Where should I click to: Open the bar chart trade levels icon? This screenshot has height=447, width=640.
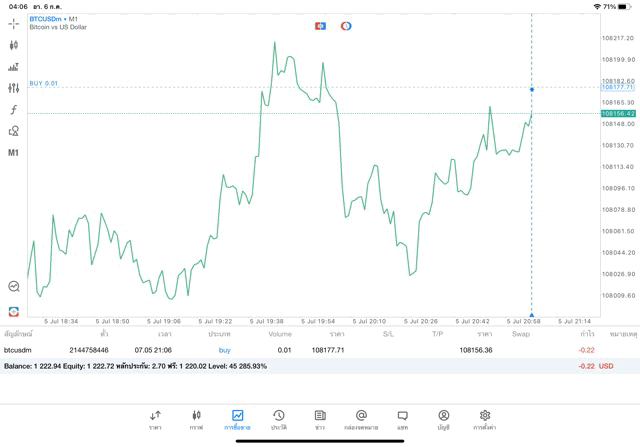click(x=14, y=67)
